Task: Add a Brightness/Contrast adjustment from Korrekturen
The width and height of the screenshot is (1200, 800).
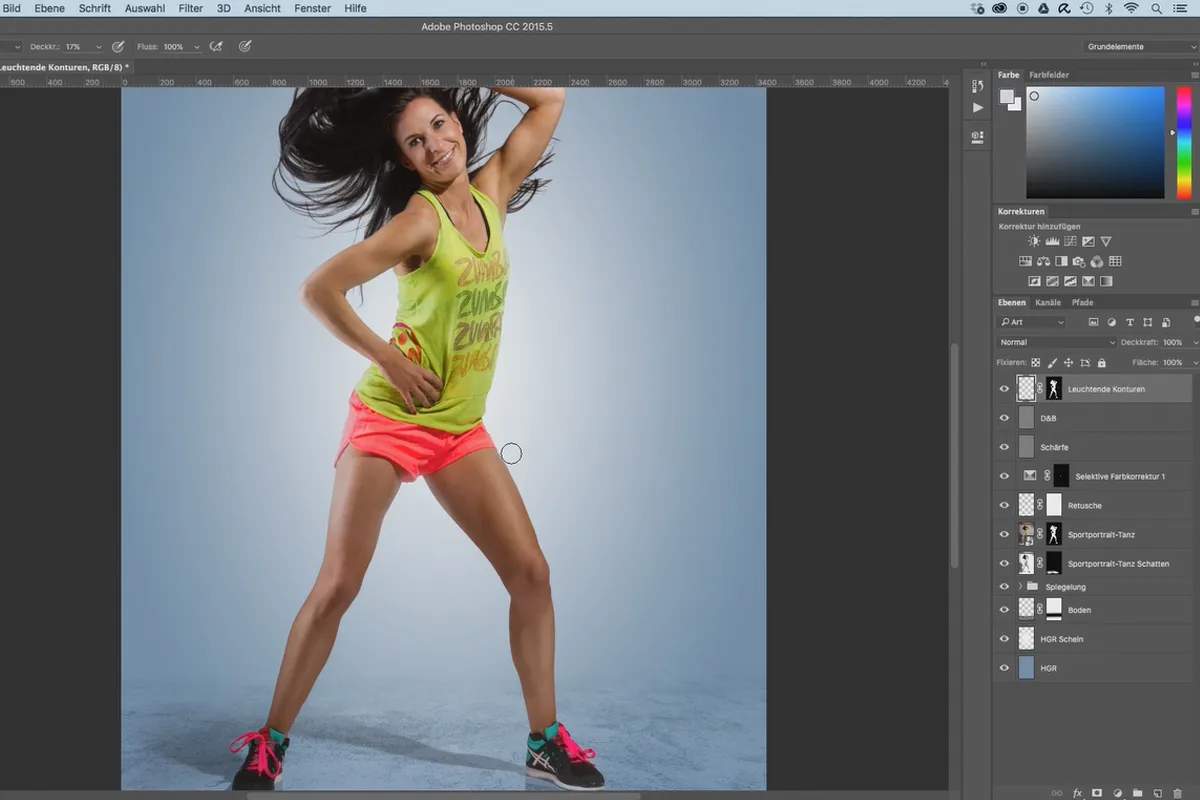Action: pos(1033,241)
